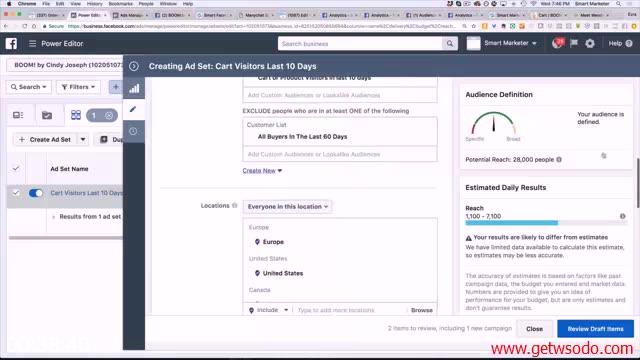Click the Ad Set Name column header
The width and height of the screenshot is (640, 360).
click(x=69, y=169)
